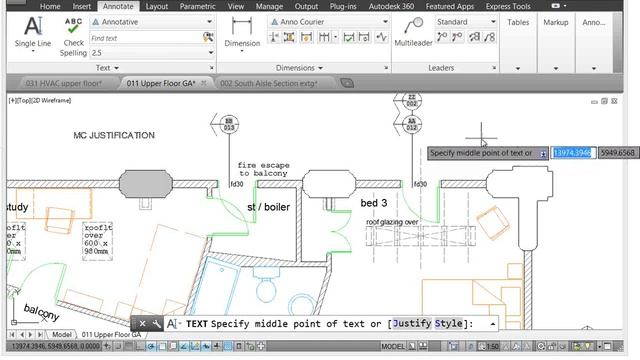The height and width of the screenshot is (360, 640).
Task: Click the find text search icon
Action: pos(208,38)
